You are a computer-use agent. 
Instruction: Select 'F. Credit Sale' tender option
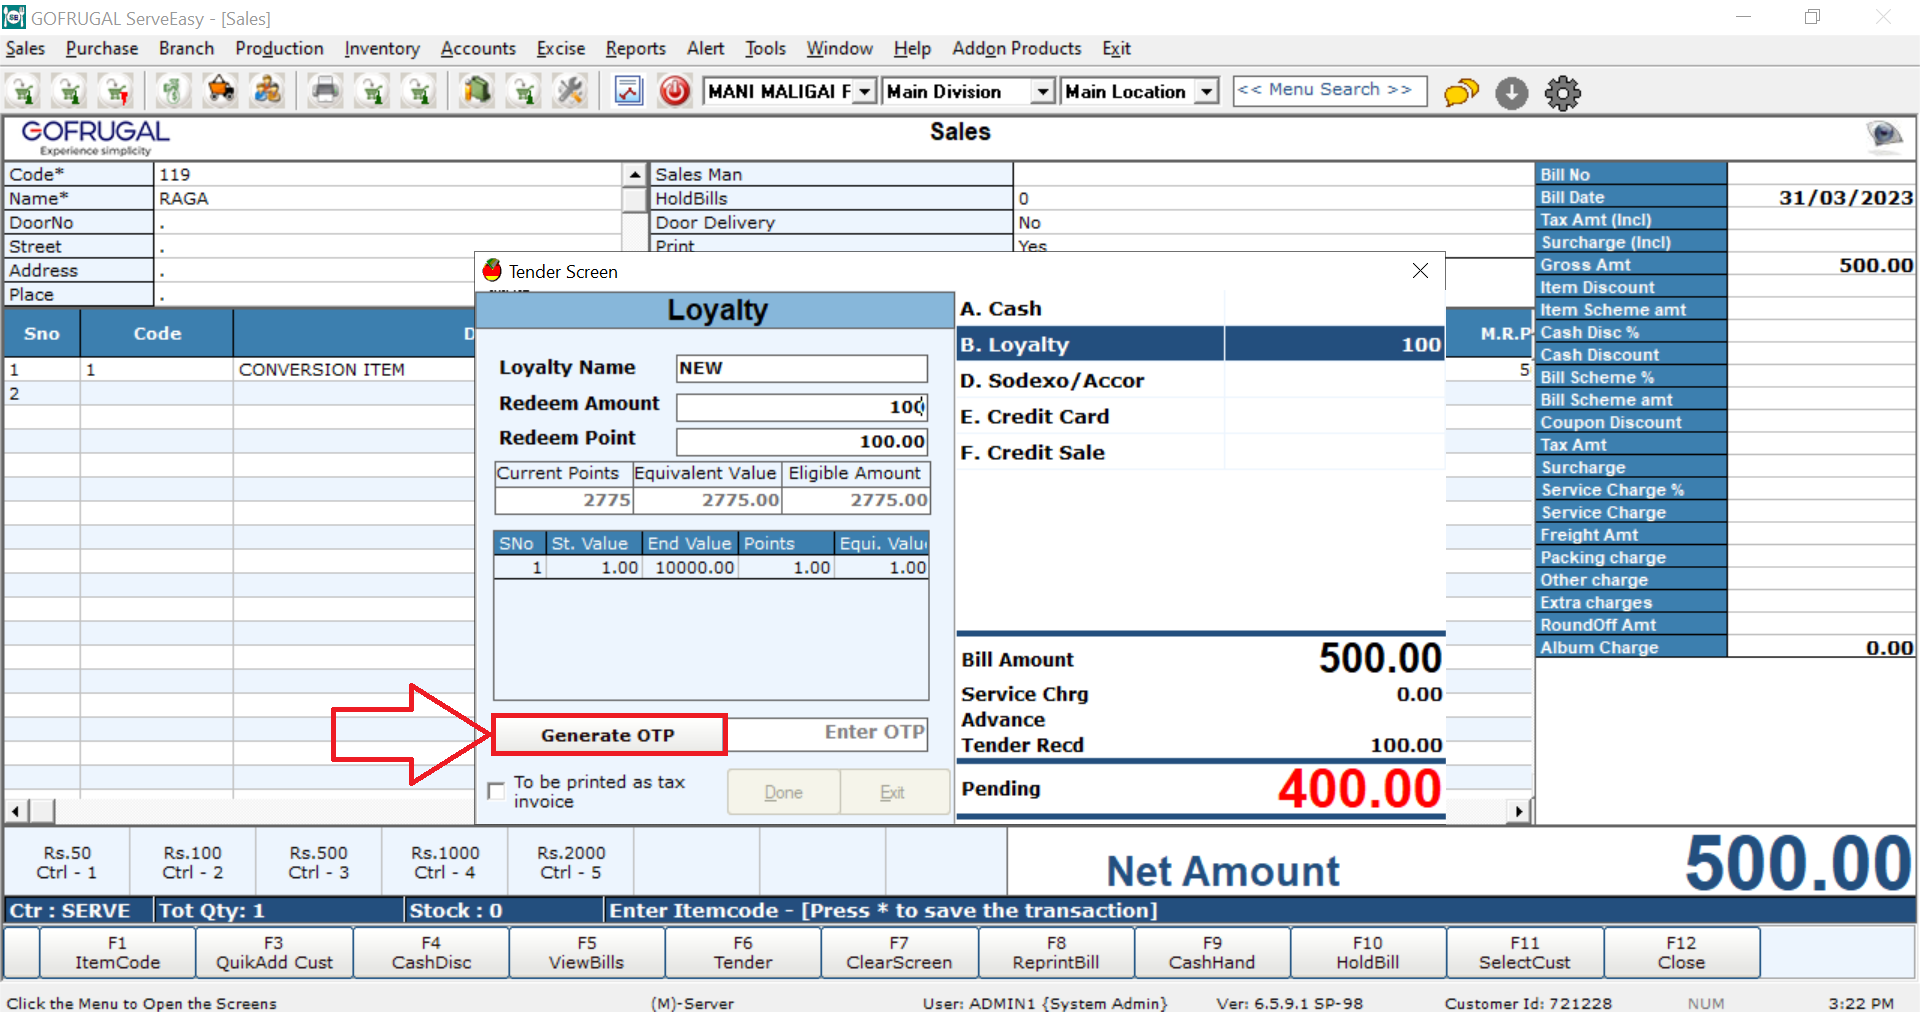pyautogui.click(x=1200, y=453)
